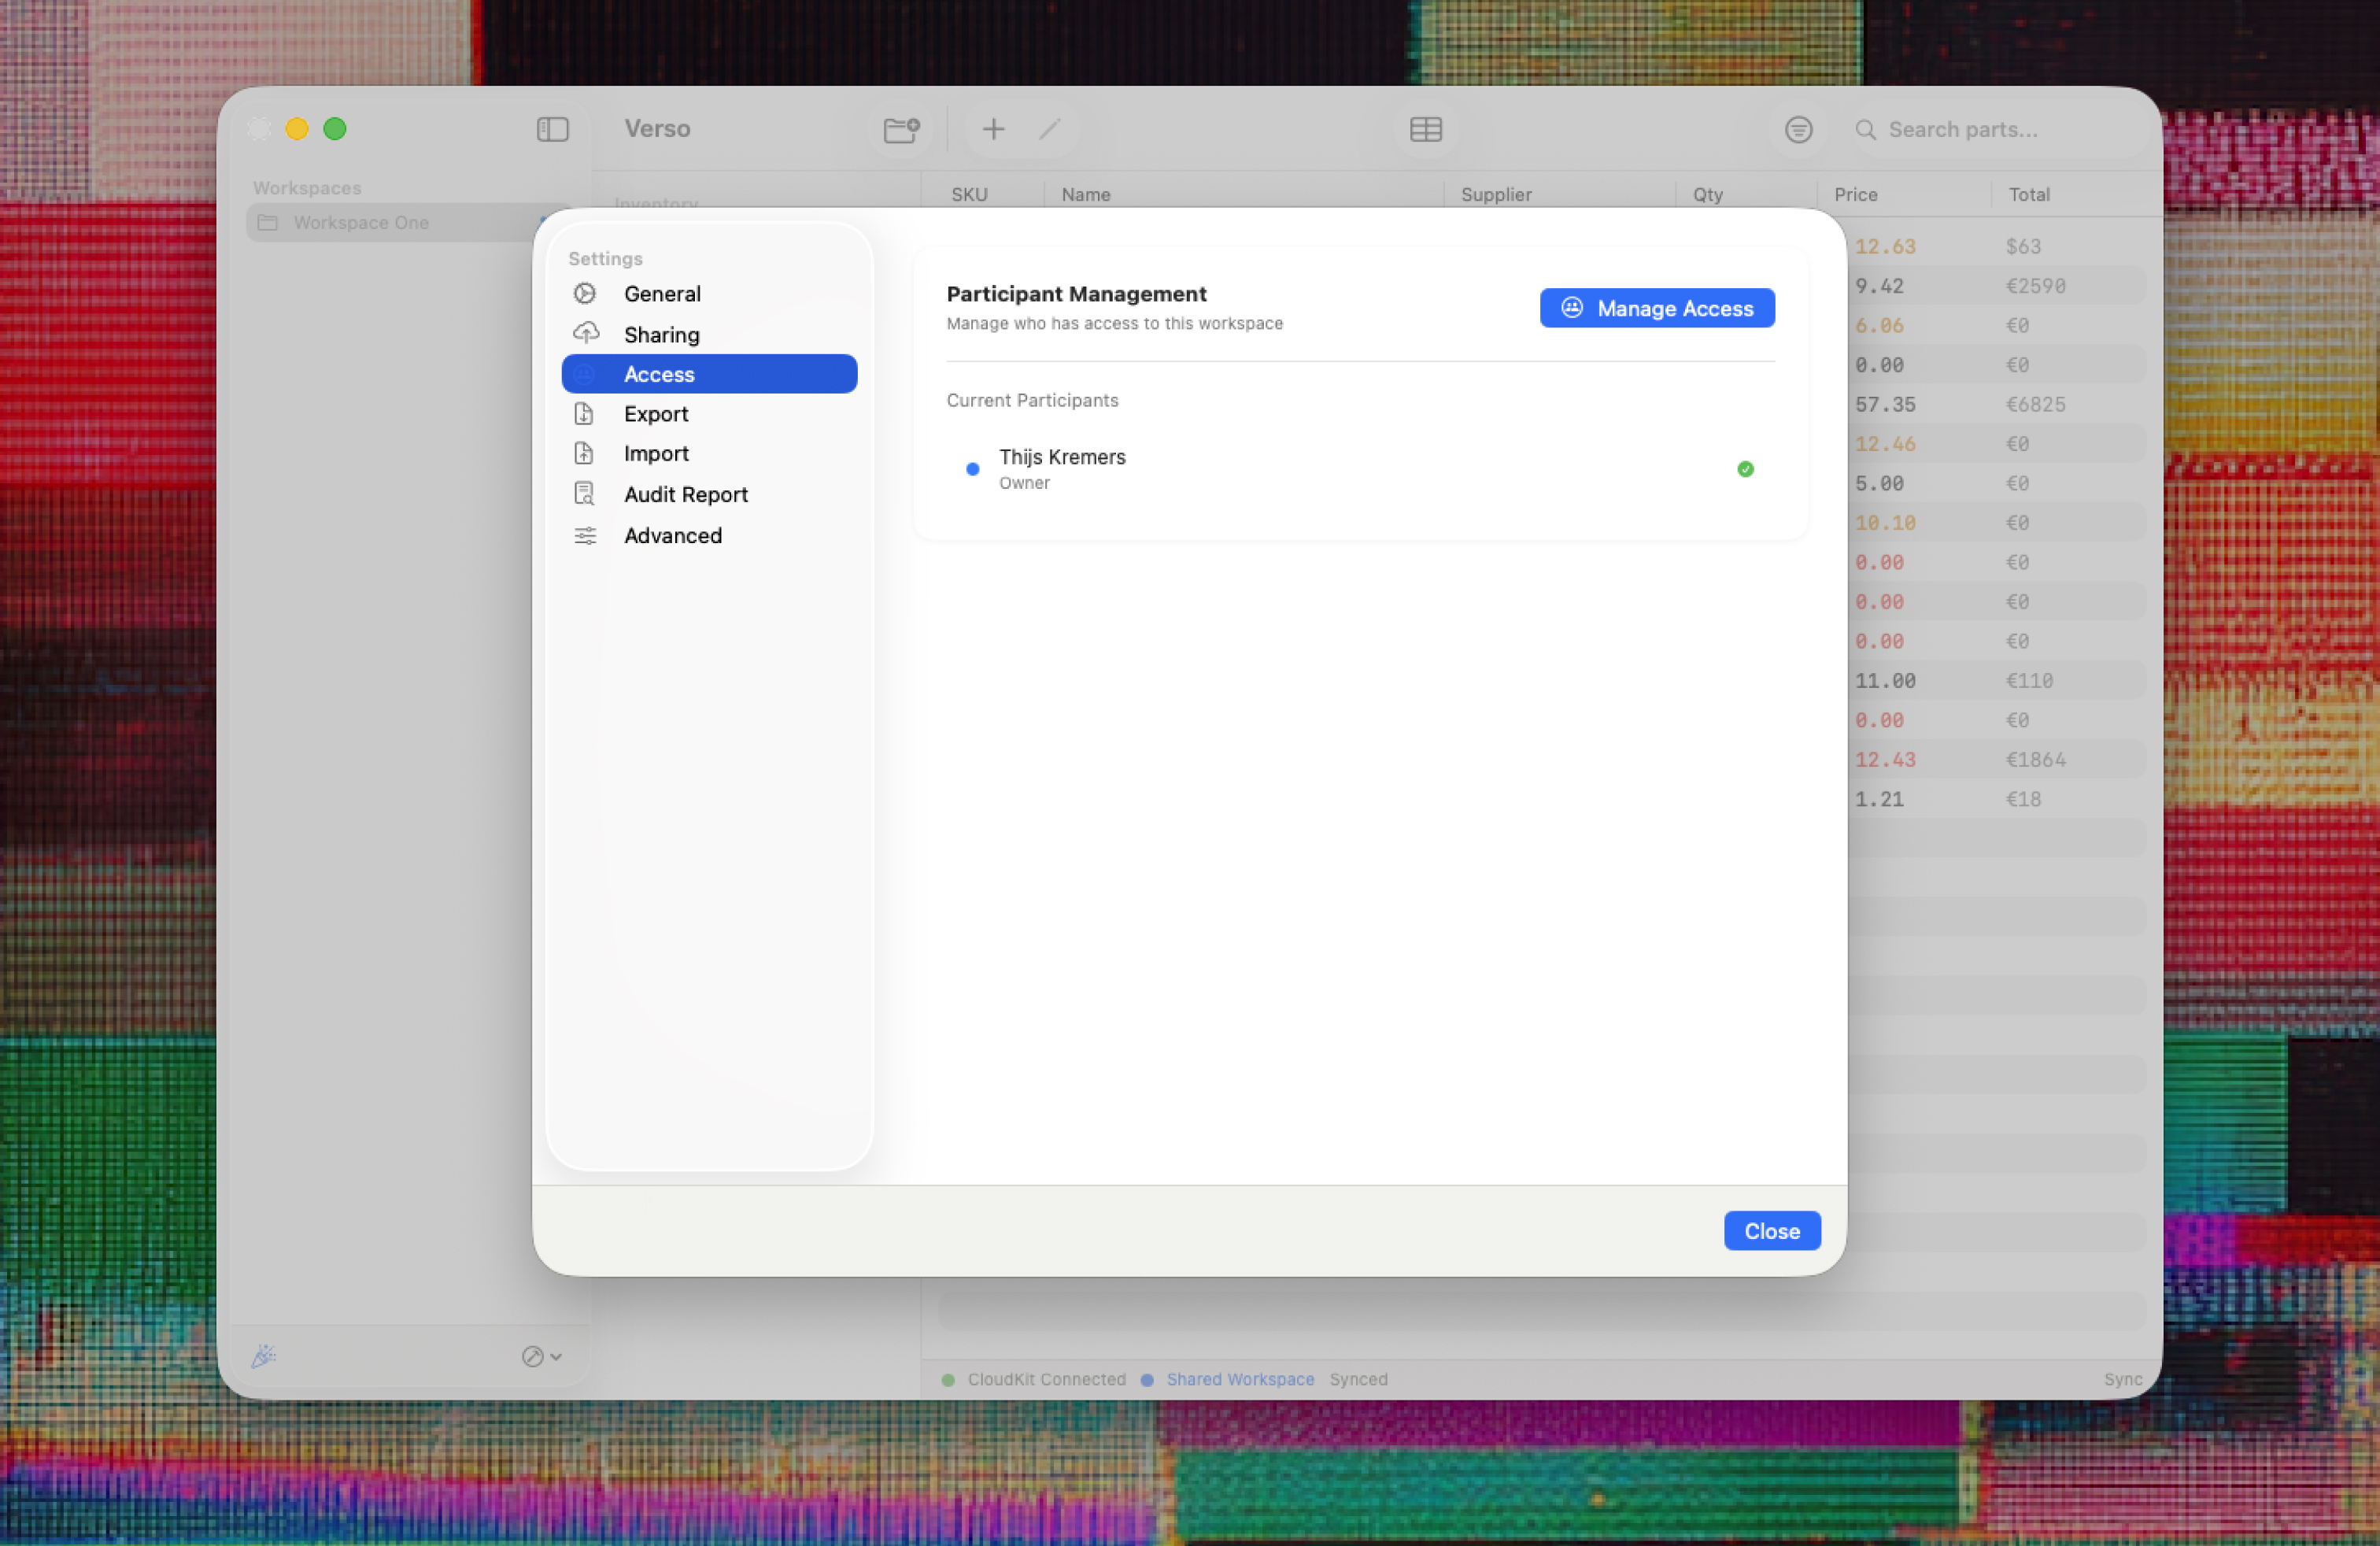Viewport: 2380px width, 1546px height.
Task: Open Advanced settings section
Action: 672,536
